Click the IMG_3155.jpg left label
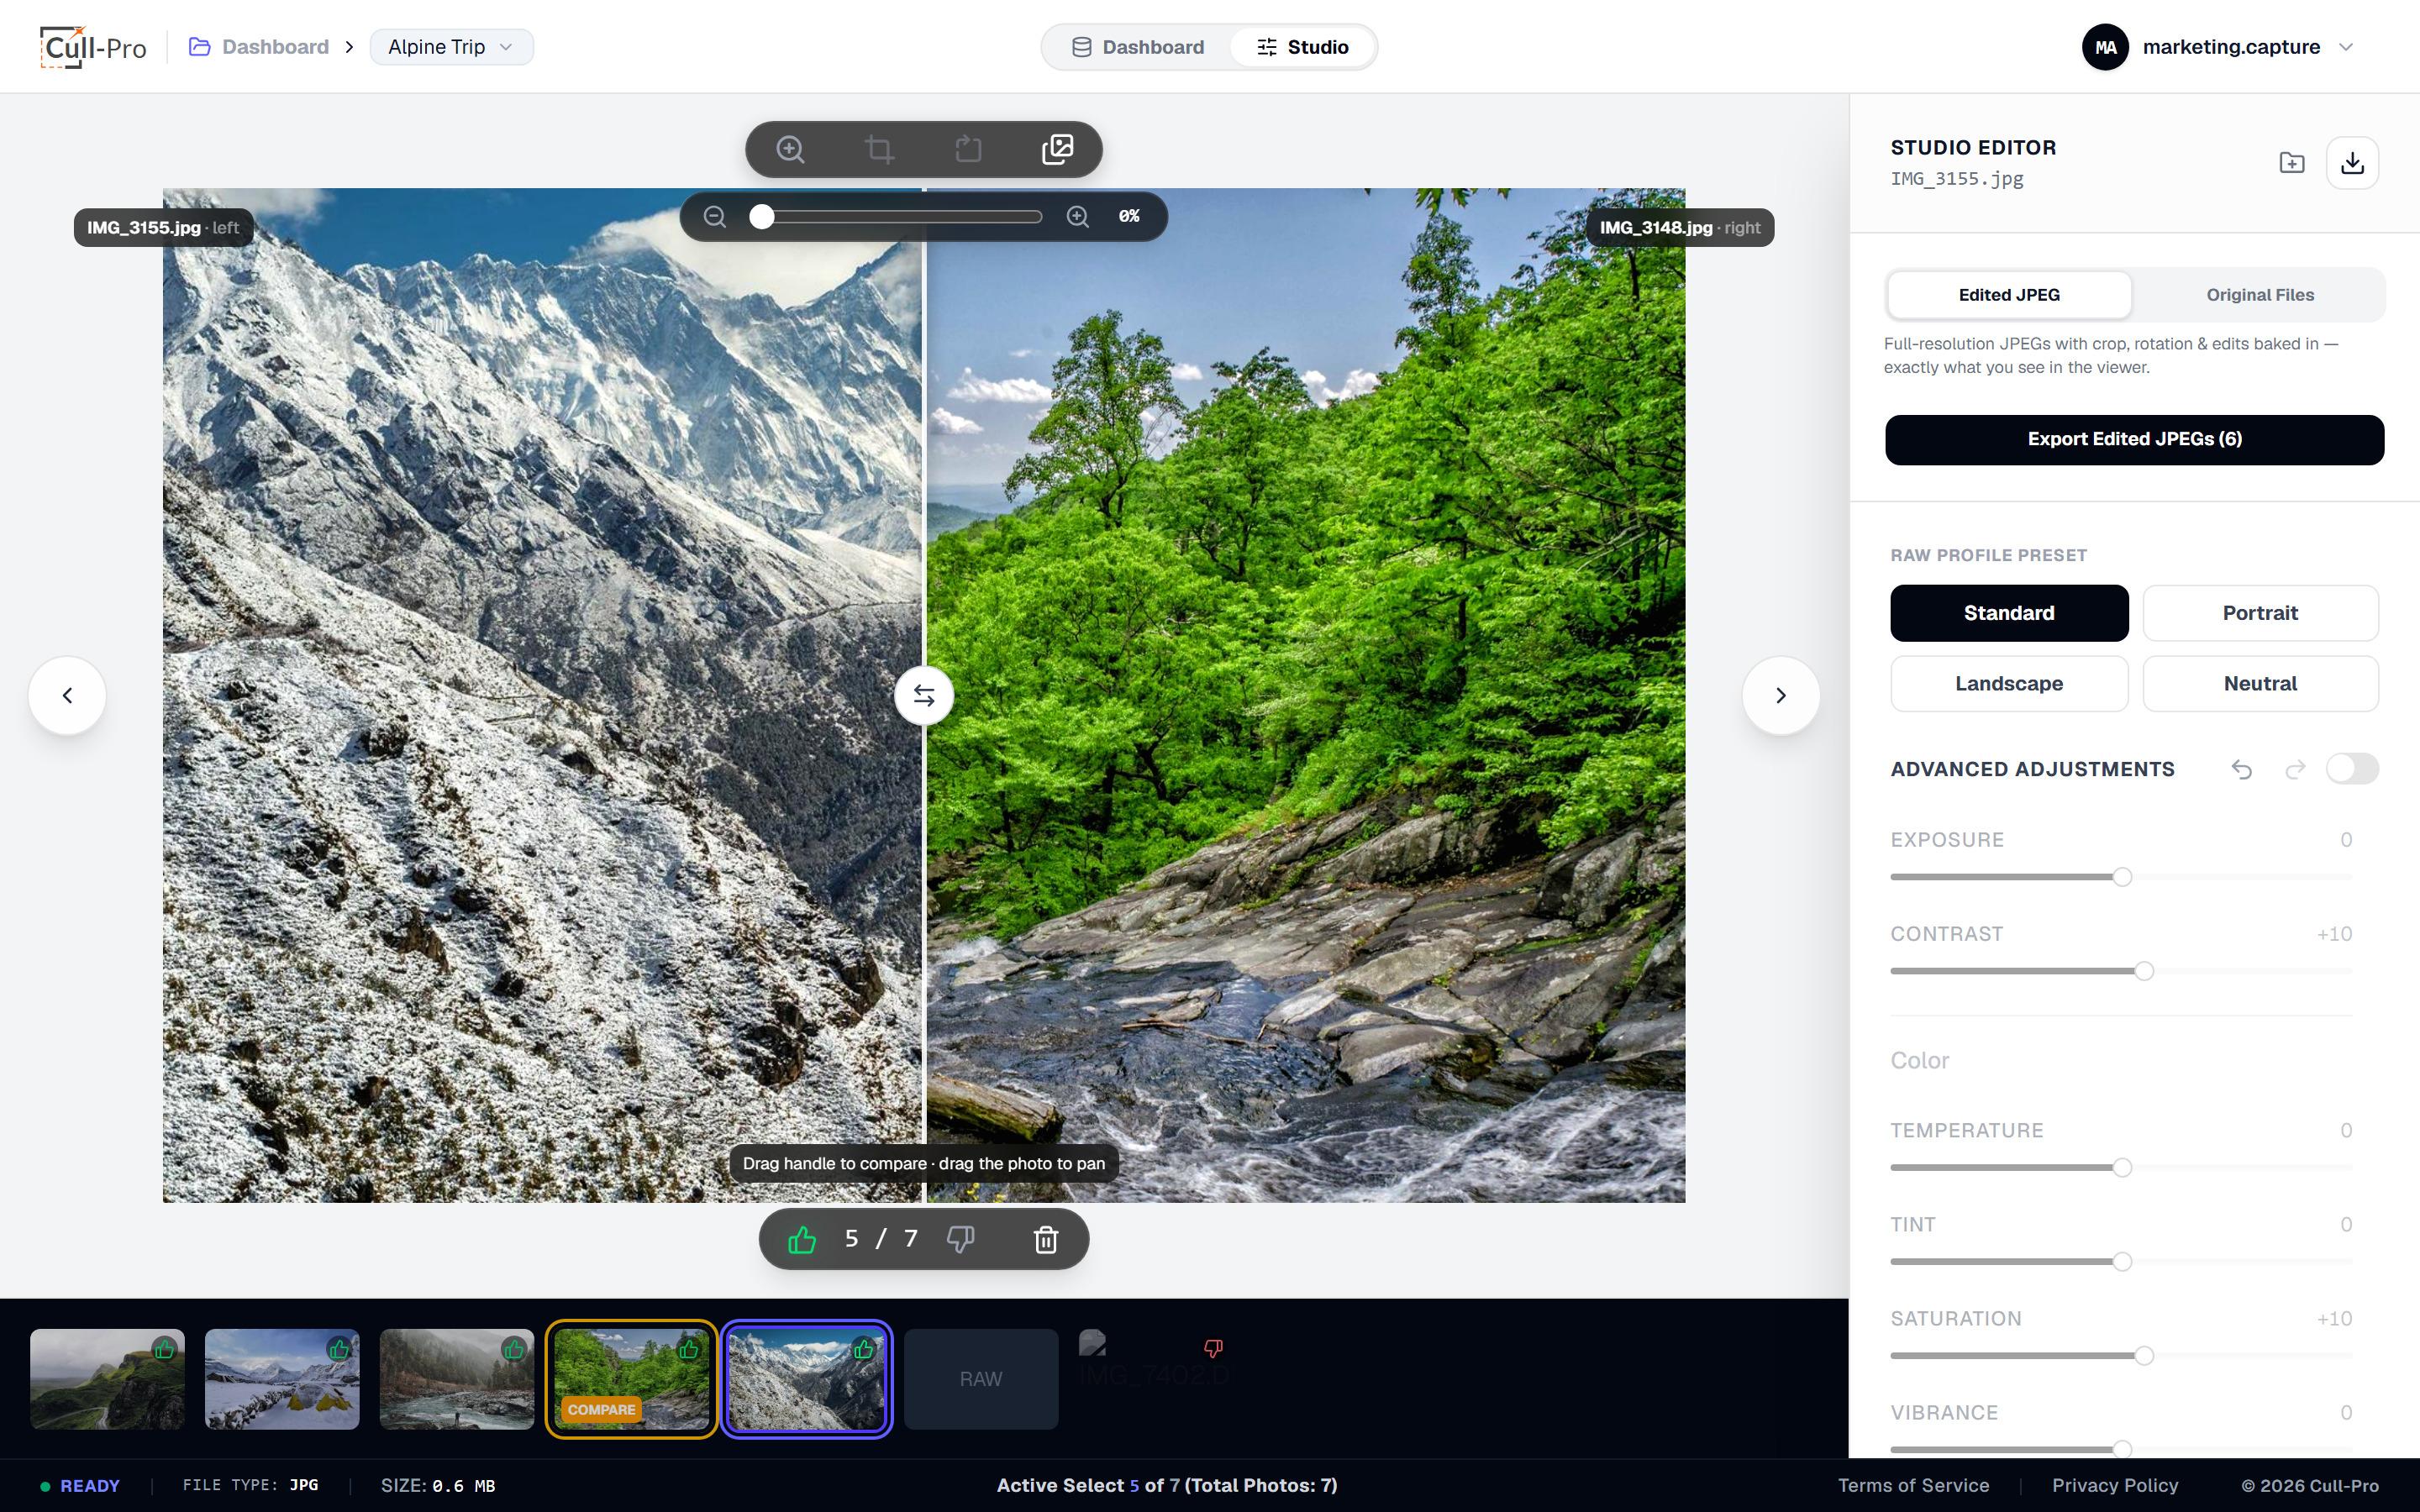 [163, 228]
